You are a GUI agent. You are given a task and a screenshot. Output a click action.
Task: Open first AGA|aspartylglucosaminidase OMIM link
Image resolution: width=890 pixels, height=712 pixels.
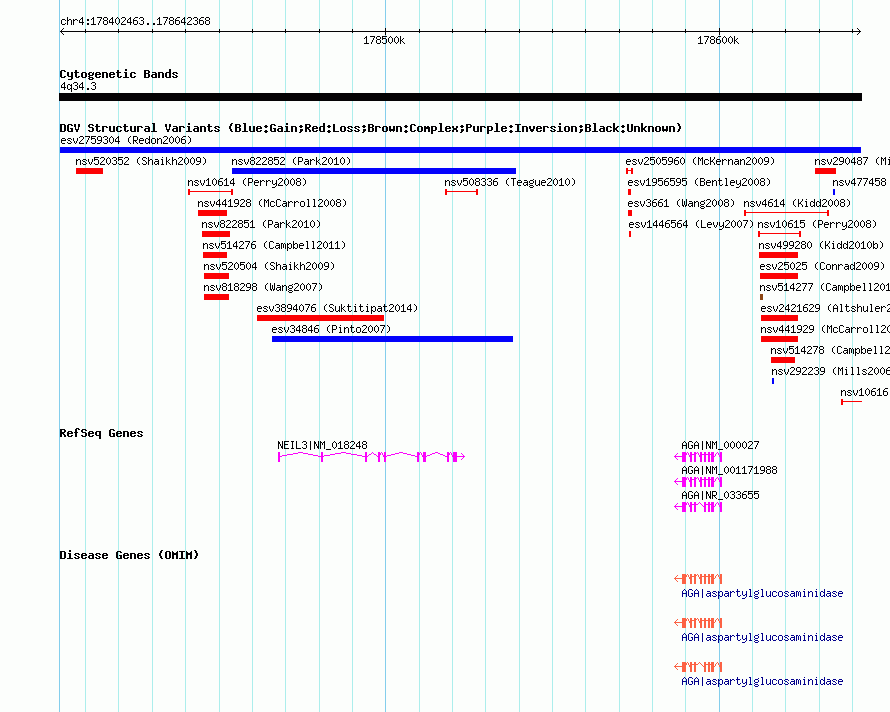762,593
